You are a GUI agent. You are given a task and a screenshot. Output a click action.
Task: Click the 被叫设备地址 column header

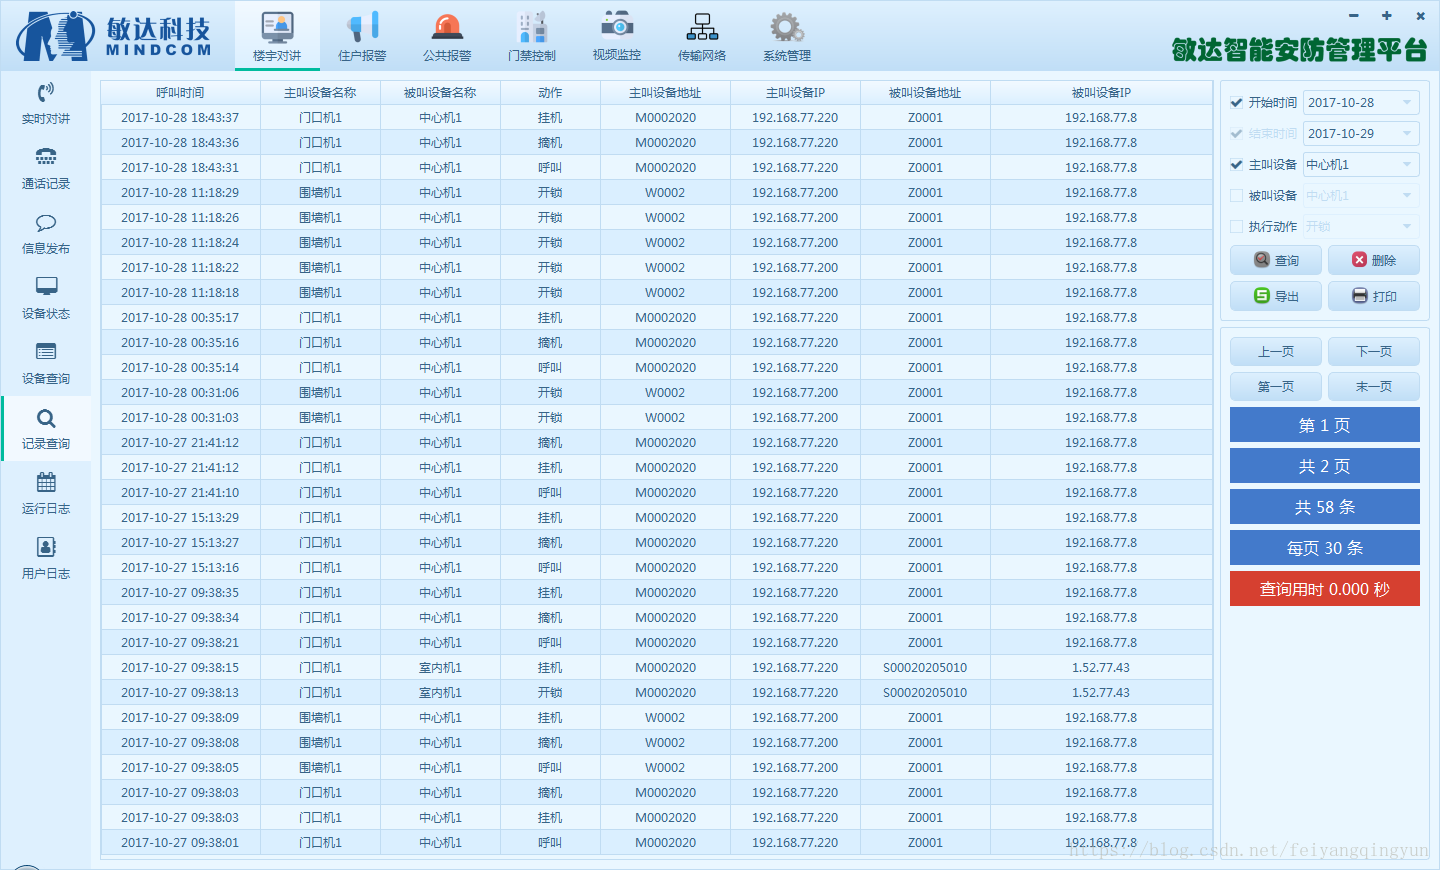tap(925, 92)
